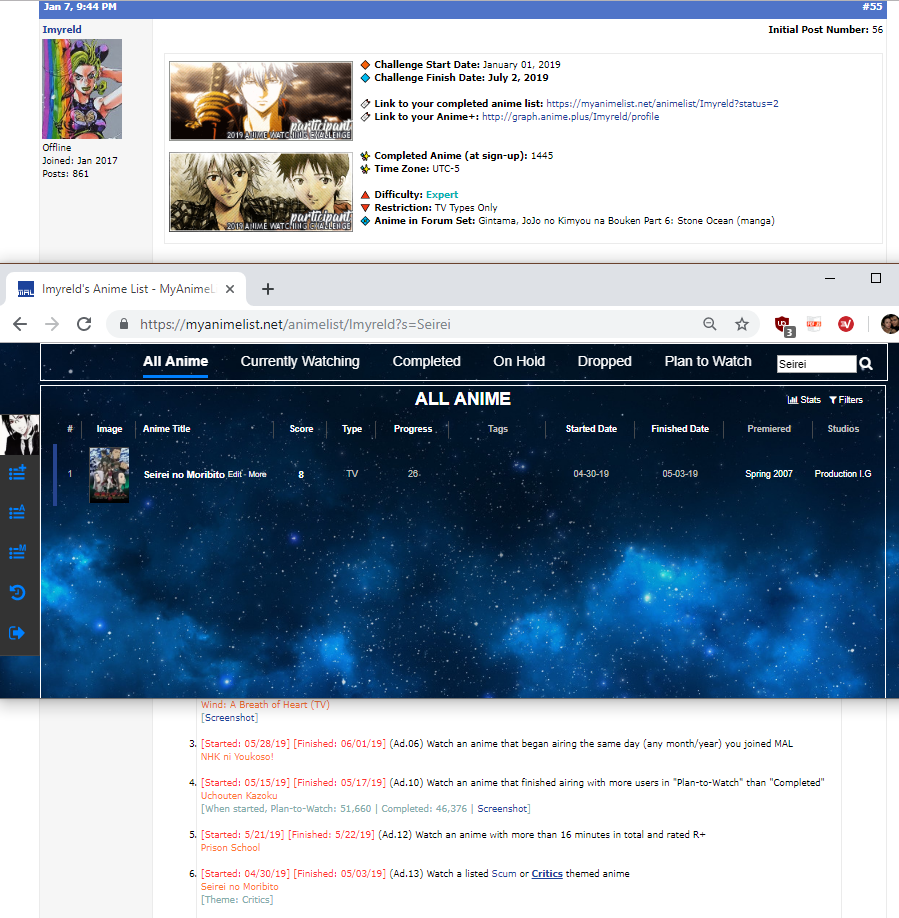
Task: Select the Add Anime icon in the sidebar
Action: point(18,472)
